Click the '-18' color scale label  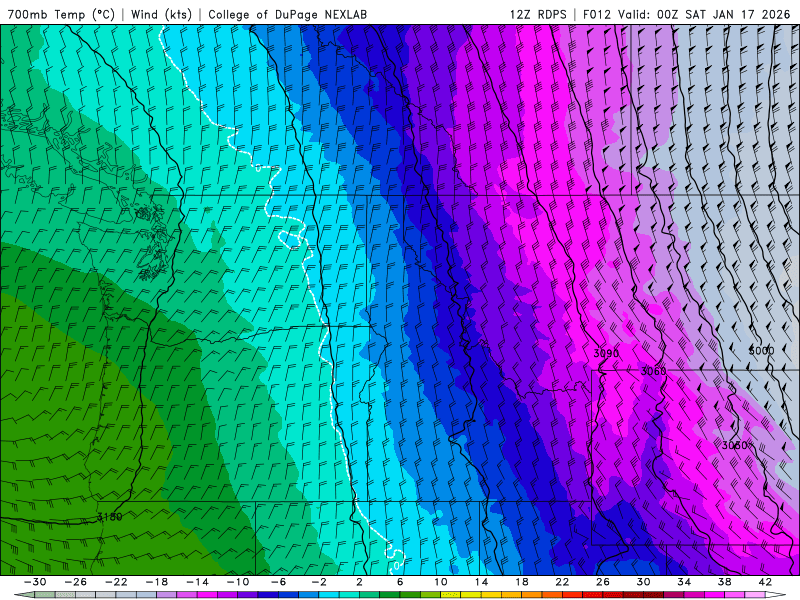(x=157, y=582)
